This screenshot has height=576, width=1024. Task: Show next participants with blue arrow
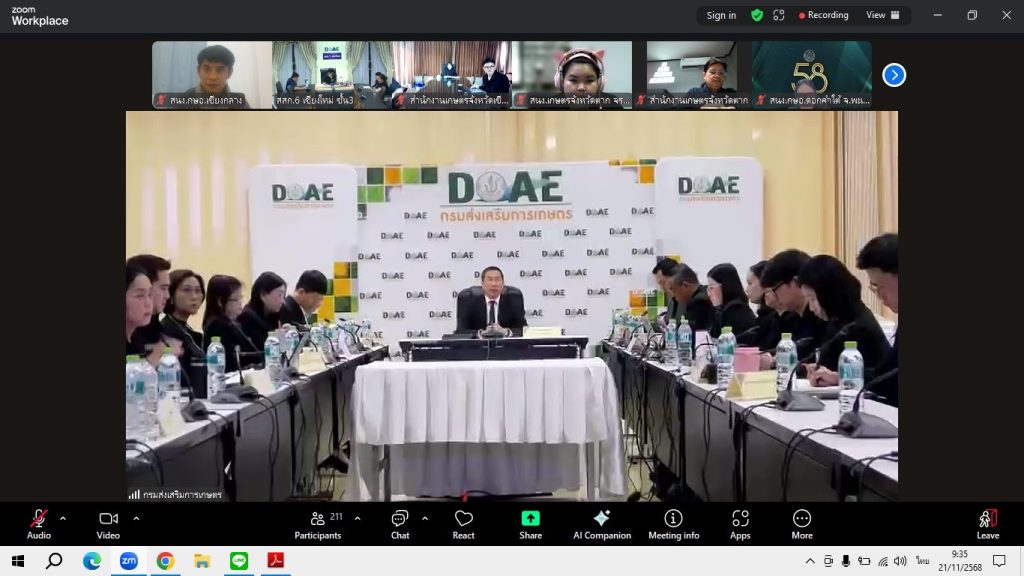tap(893, 75)
